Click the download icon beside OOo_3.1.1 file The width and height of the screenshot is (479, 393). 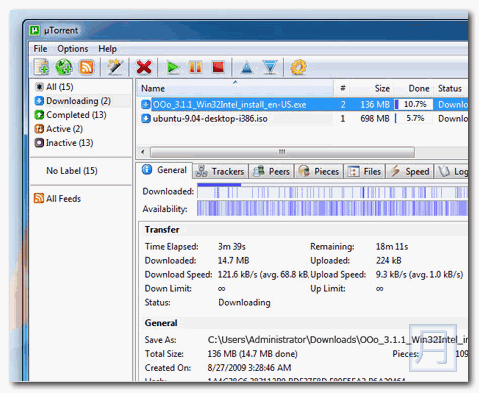(x=146, y=104)
